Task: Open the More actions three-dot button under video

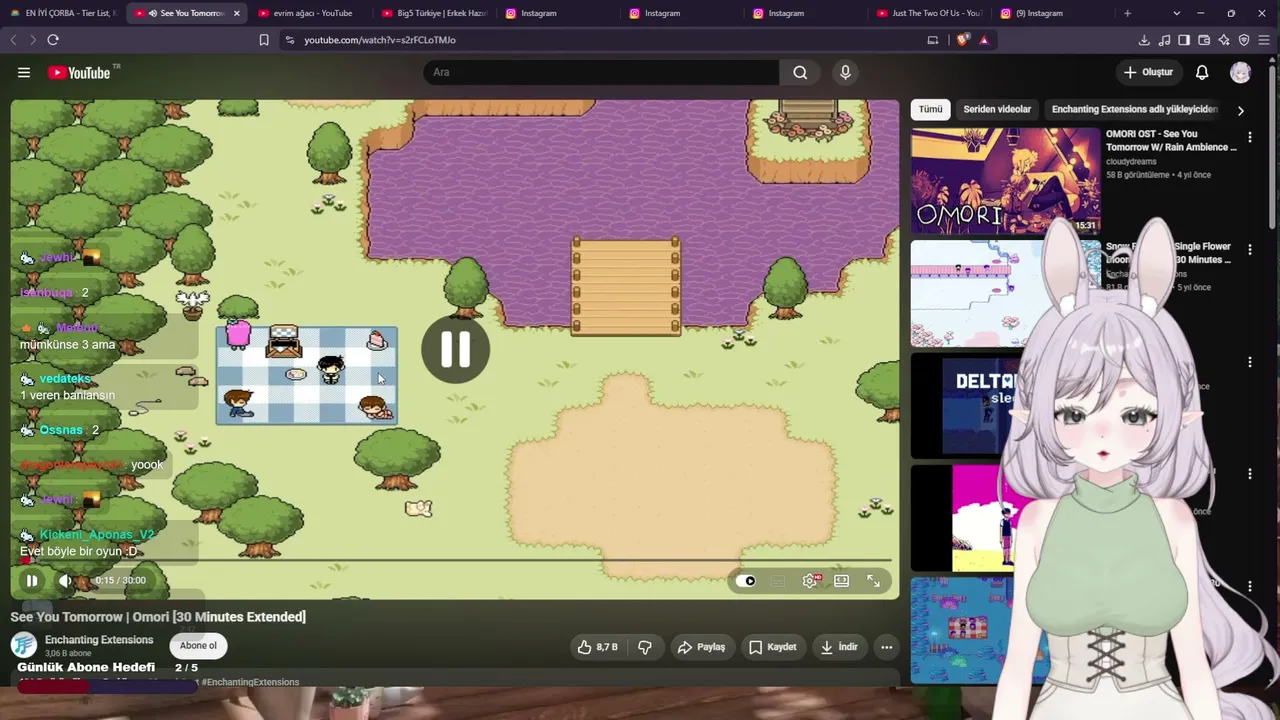Action: coord(886,647)
